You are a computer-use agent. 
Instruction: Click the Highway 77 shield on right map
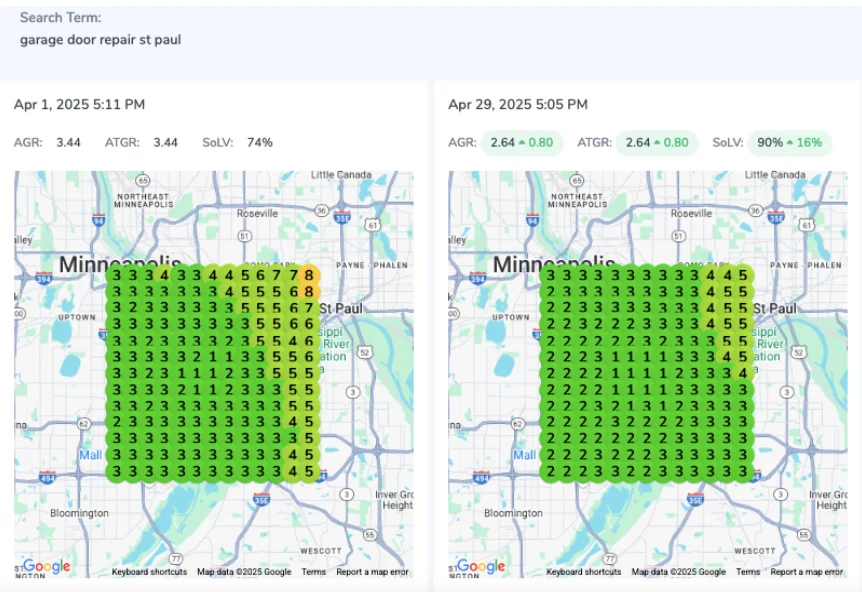click(611, 558)
